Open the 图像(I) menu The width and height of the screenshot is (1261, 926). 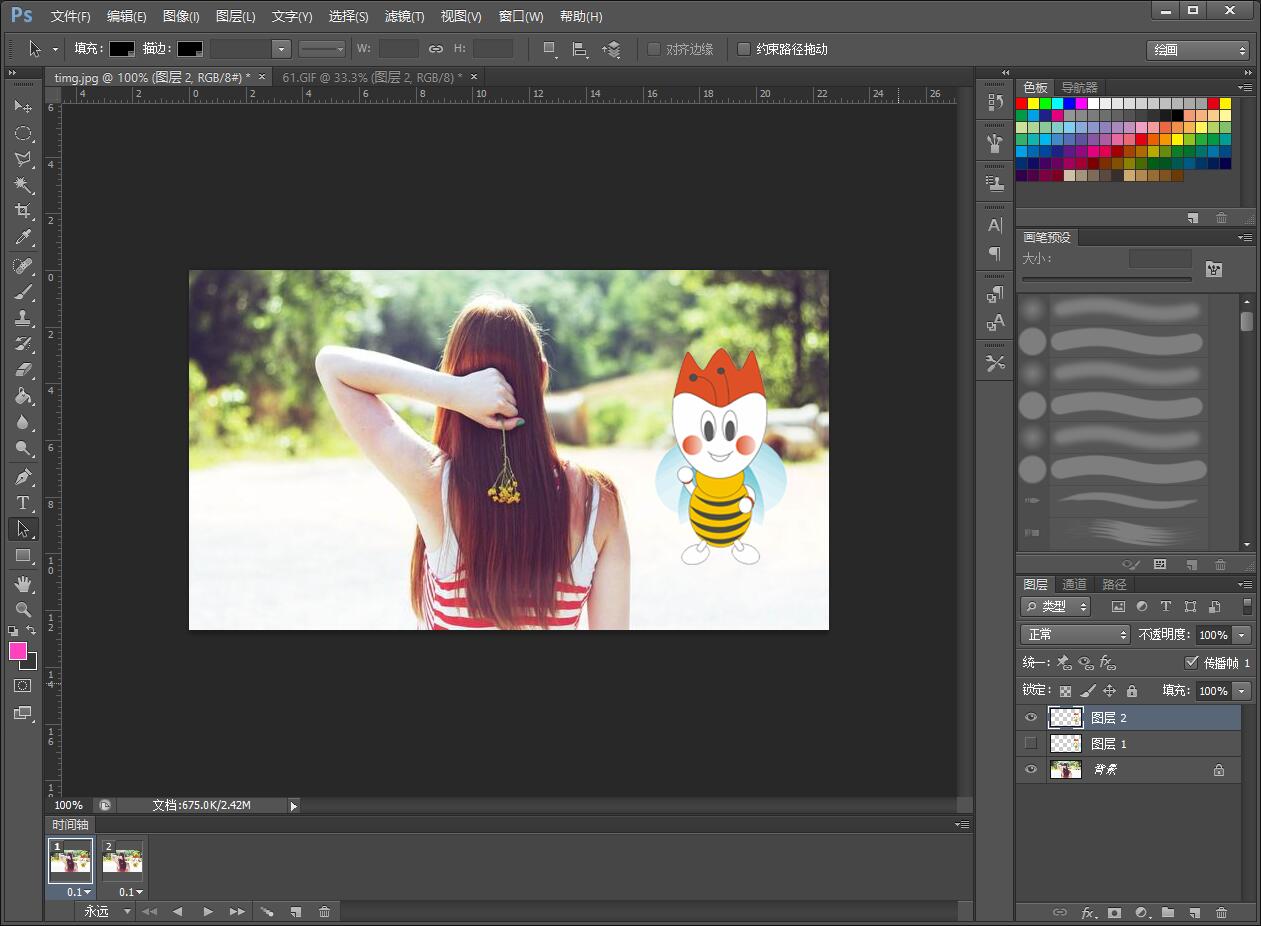181,16
